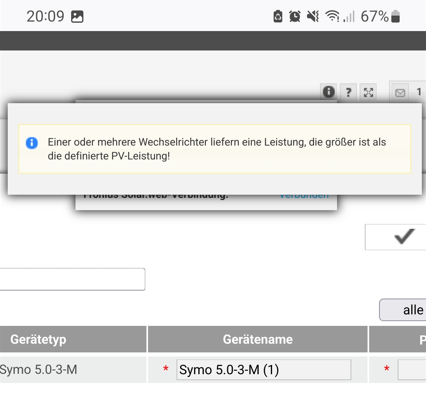Tap the muted sound status icon
426x403 pixels.
[313, 16]
